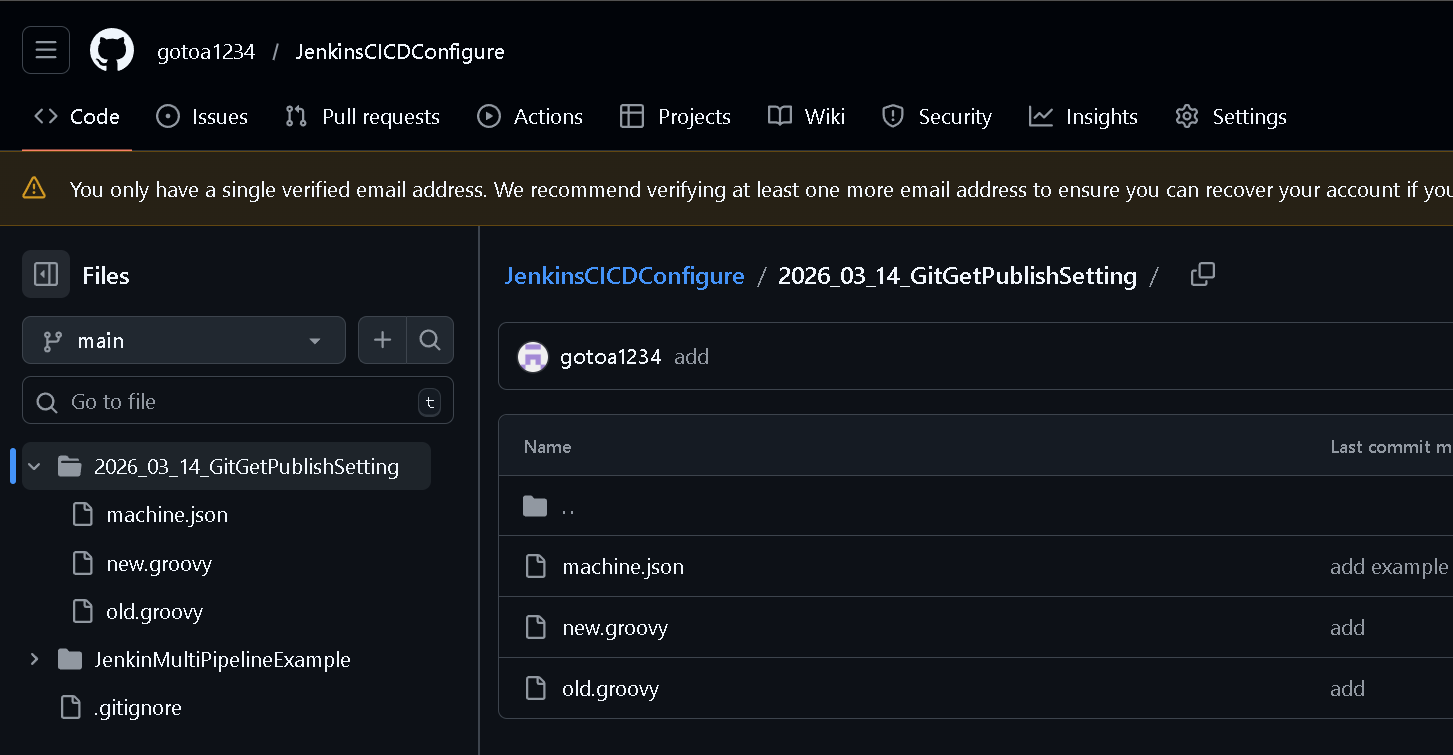
Task: Select machine.json in the file tree
Action: pos(167,515)
